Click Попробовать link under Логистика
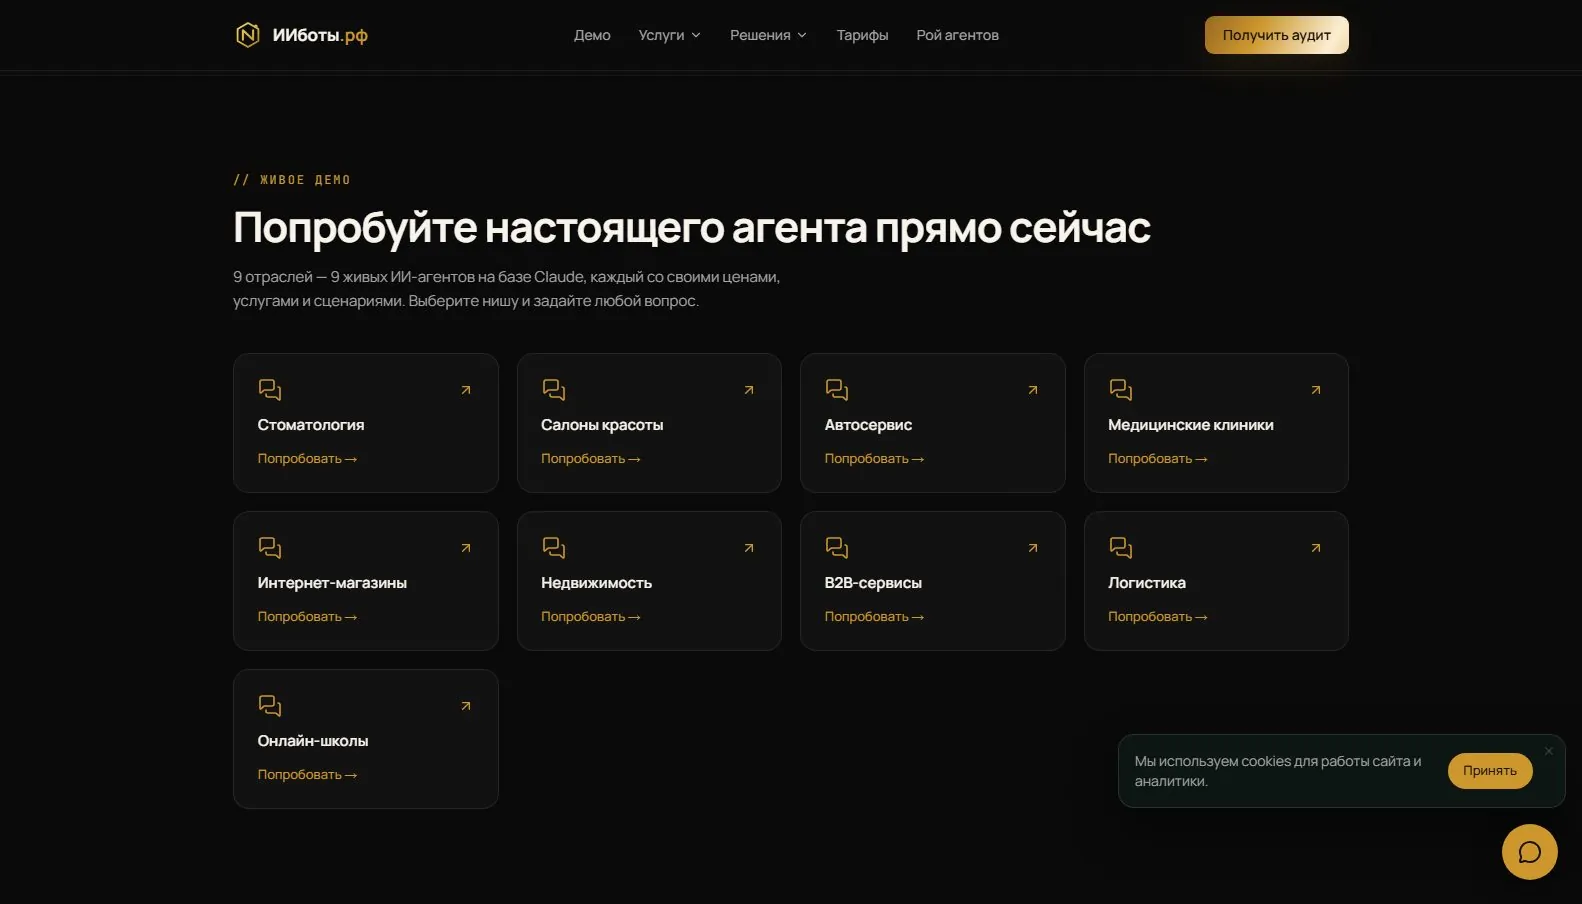Screen dimensions: 1582x904 point(1157,617)
